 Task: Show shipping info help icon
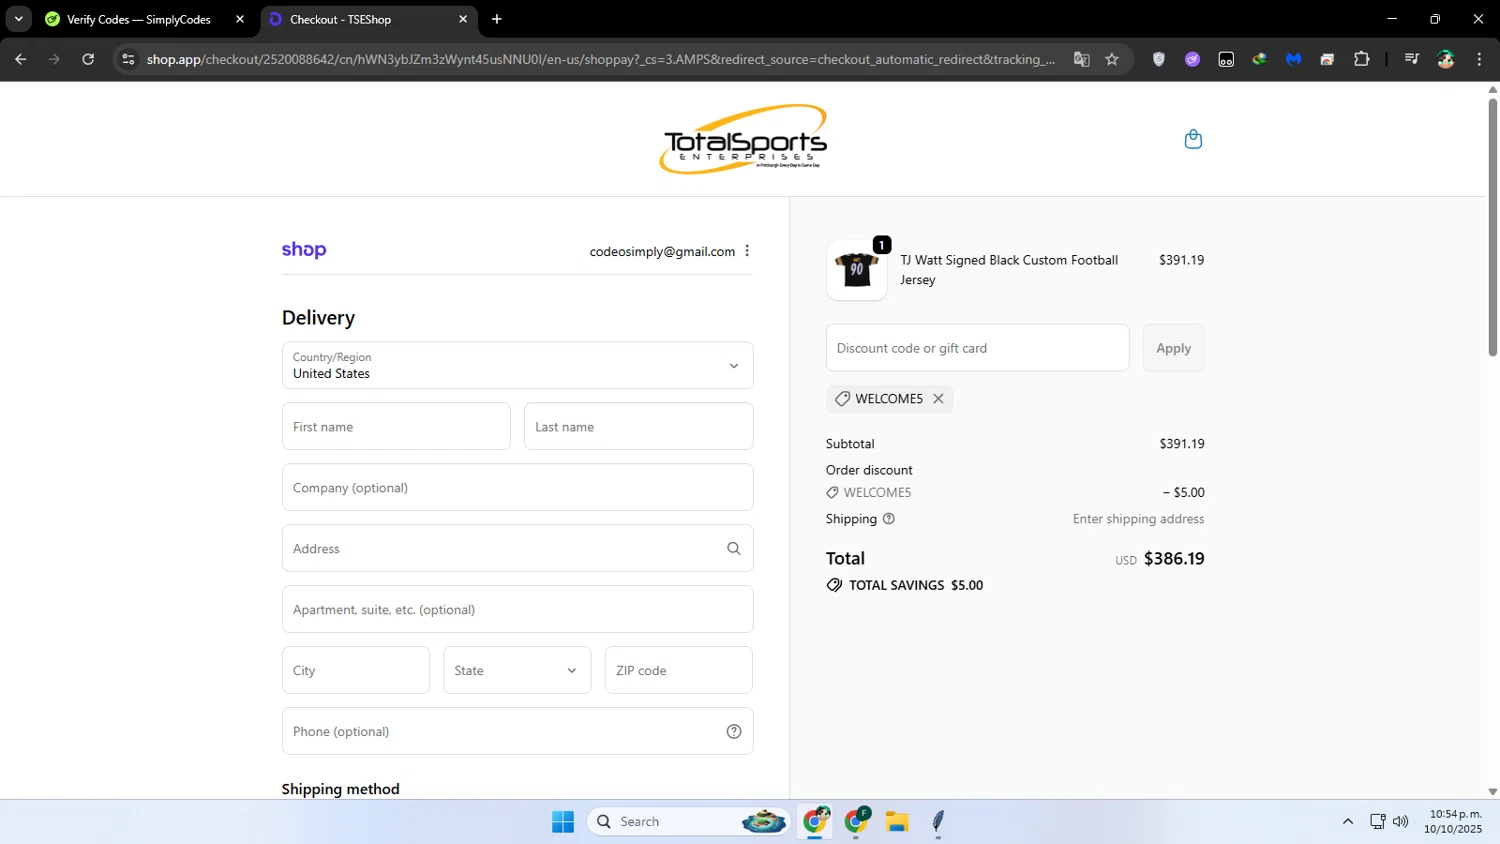(889, 519)
